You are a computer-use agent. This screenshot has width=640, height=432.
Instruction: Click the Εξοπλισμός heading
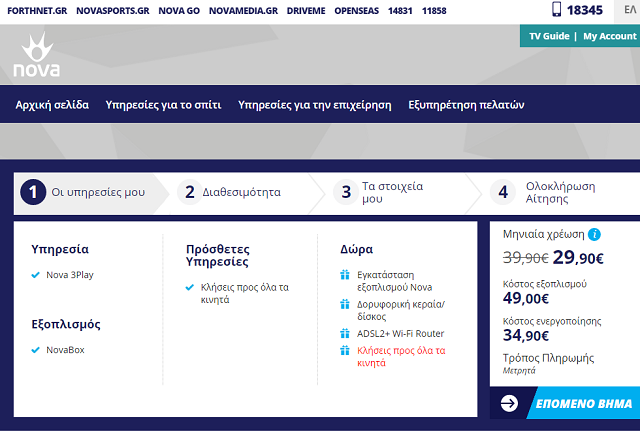click(x=66, y=324)
